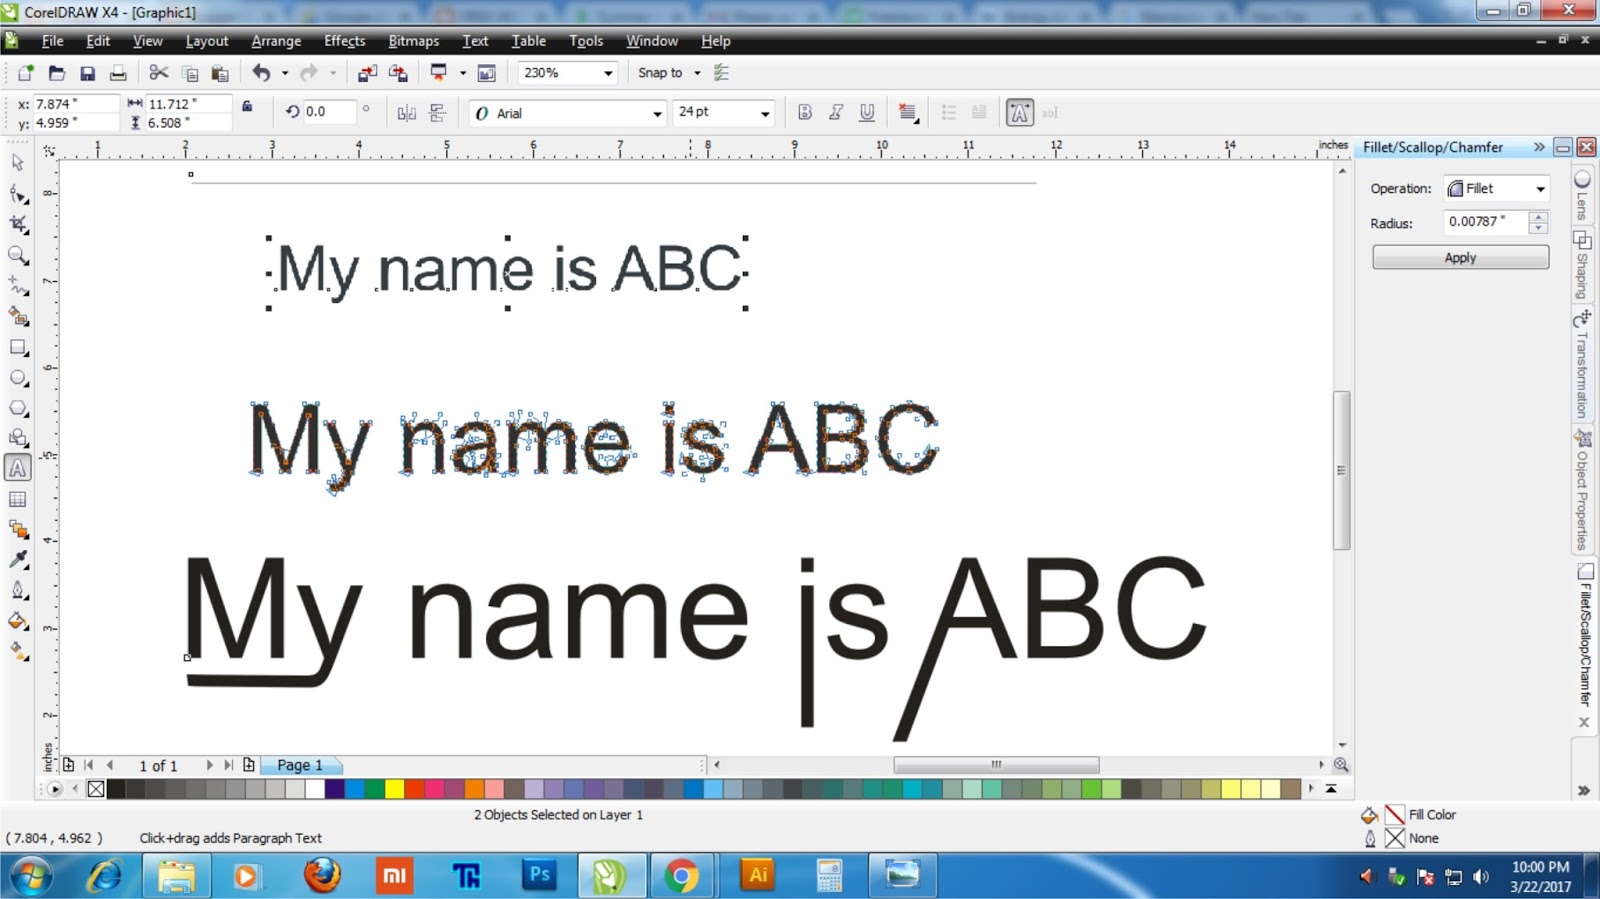Save the document
1600x899 pixels.
click(x=88, y=73)
